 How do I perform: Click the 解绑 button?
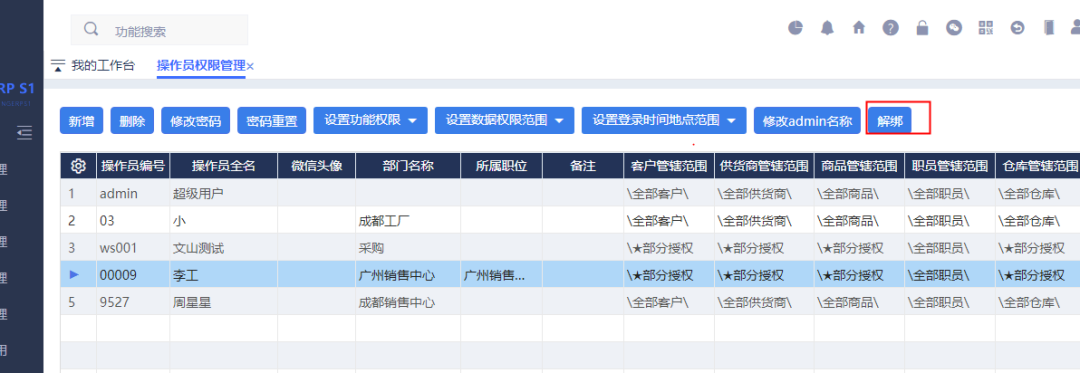[x=890, y=121]
